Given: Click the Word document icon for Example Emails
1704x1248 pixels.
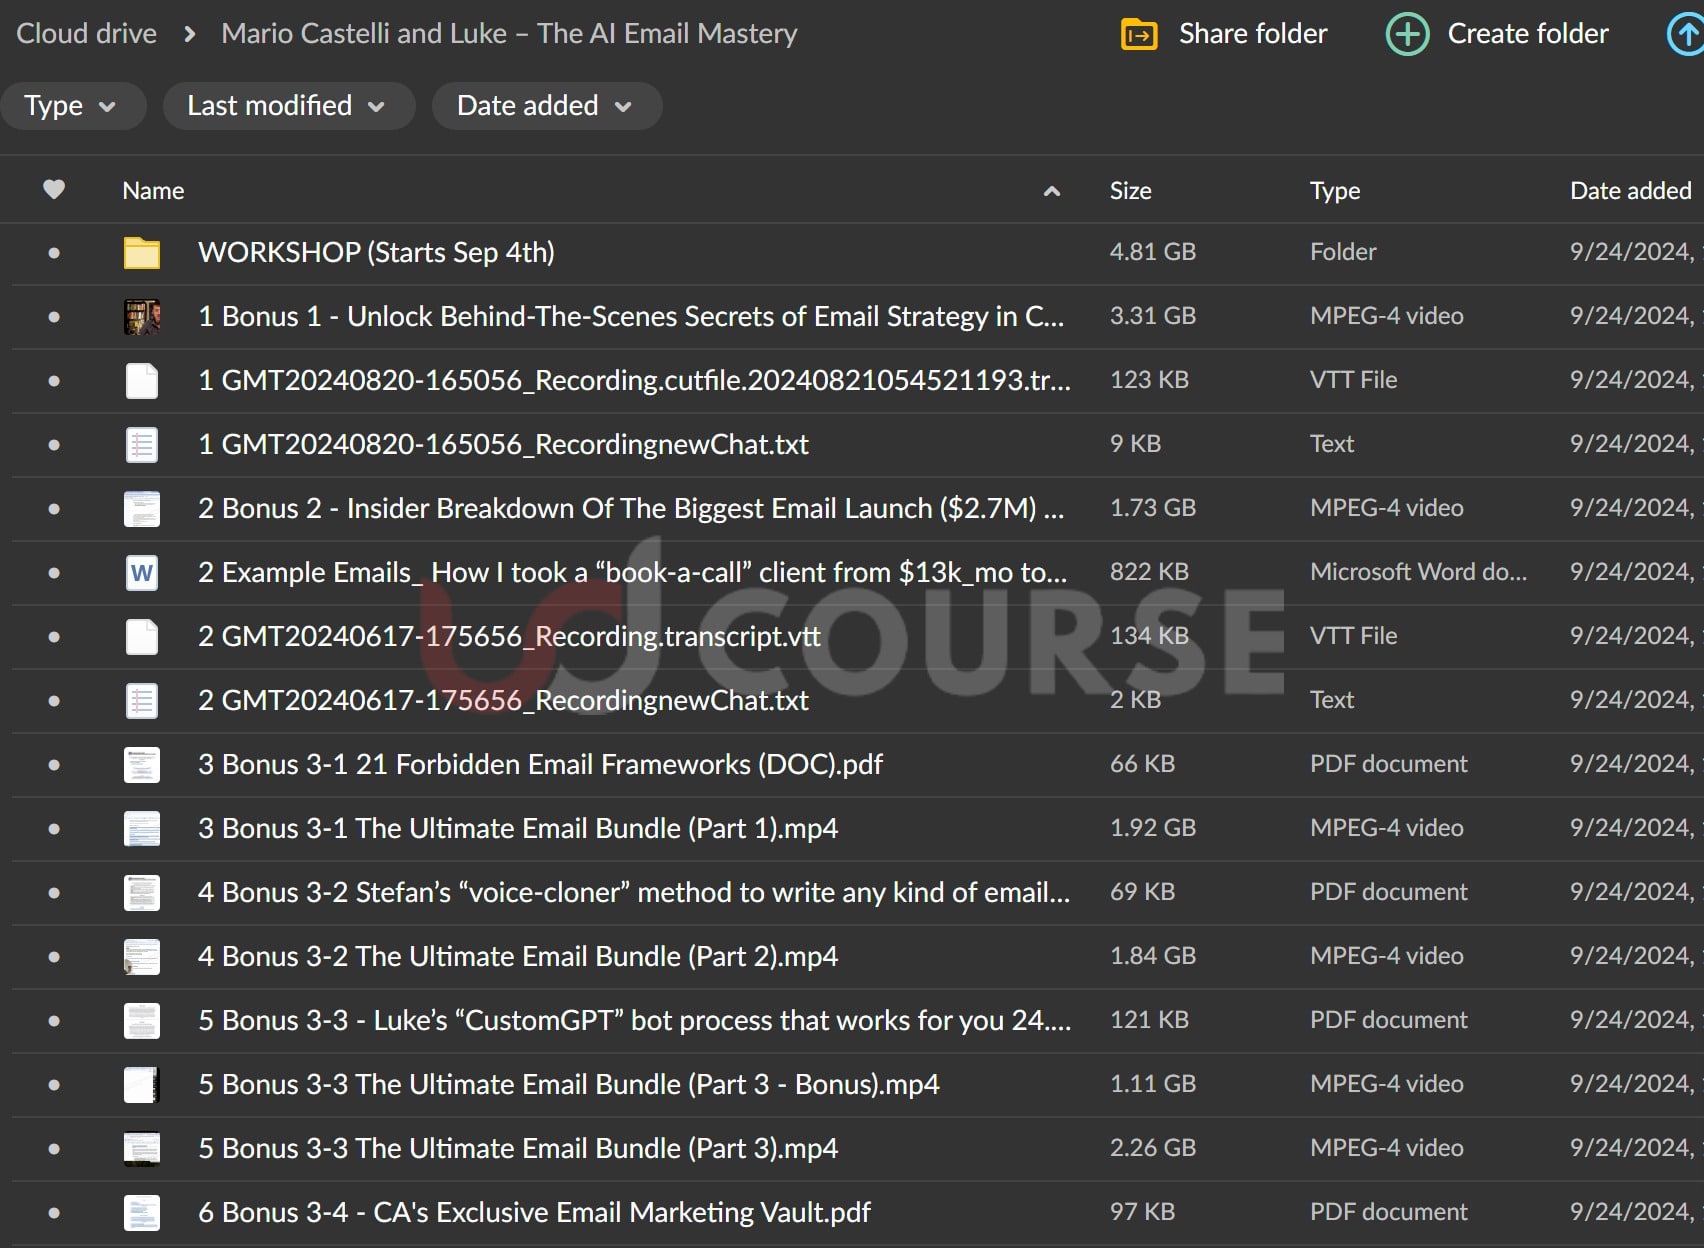Looking at the screenshot, I should point(141,573).
